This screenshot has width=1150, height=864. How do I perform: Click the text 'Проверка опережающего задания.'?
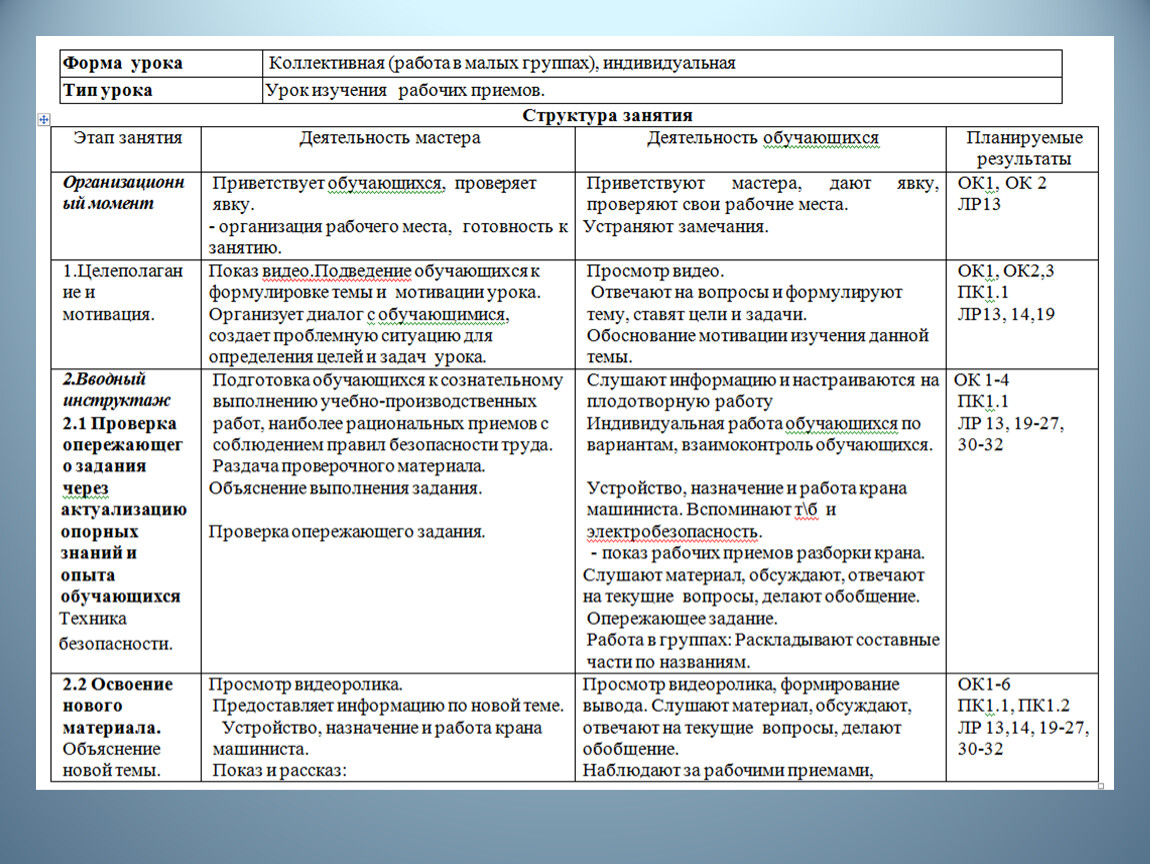pos(346,532)
